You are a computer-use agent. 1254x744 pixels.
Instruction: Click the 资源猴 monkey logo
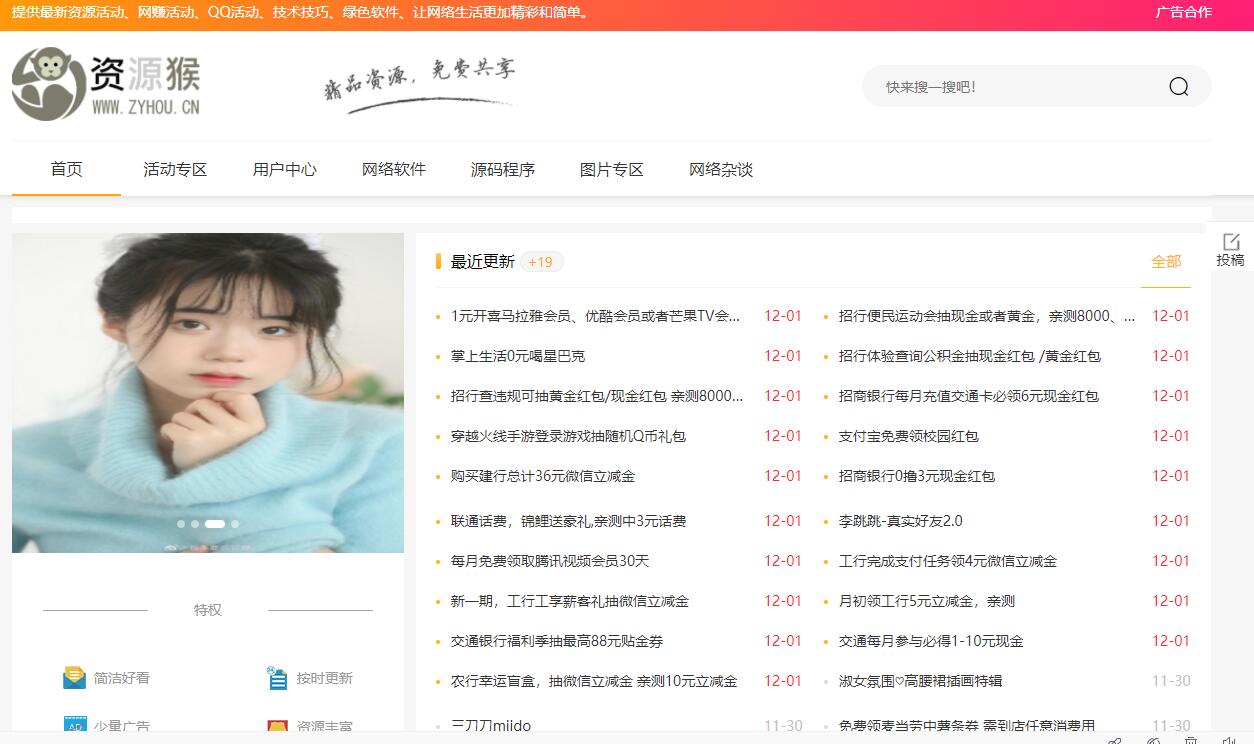tap(48, 84)
